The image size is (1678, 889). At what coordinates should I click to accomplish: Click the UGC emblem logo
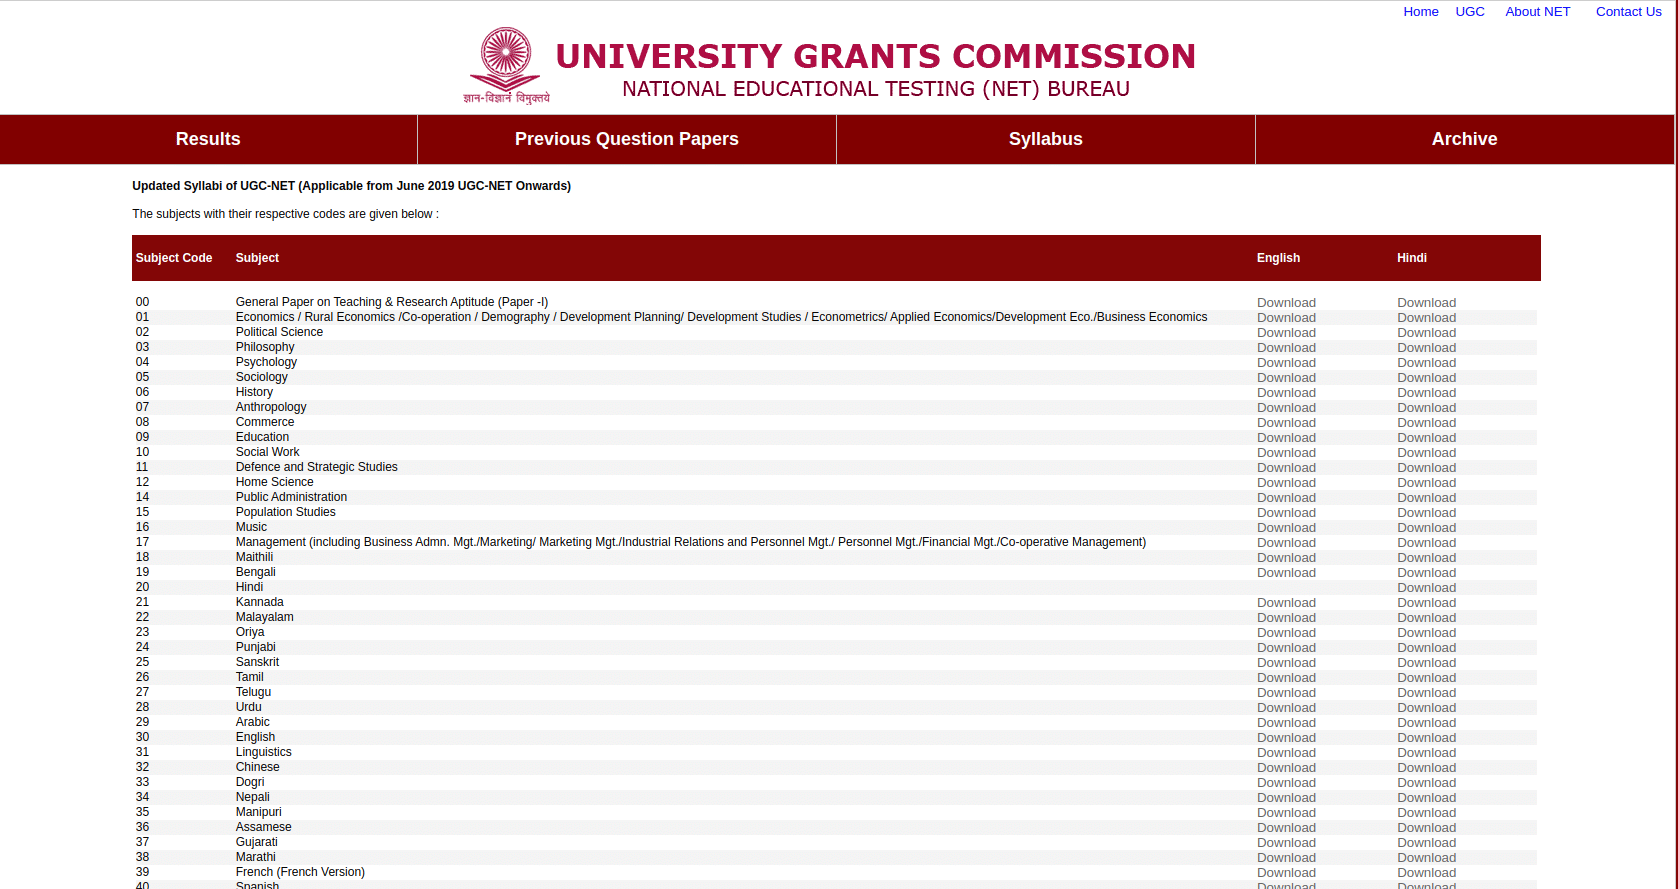[506, 65]
